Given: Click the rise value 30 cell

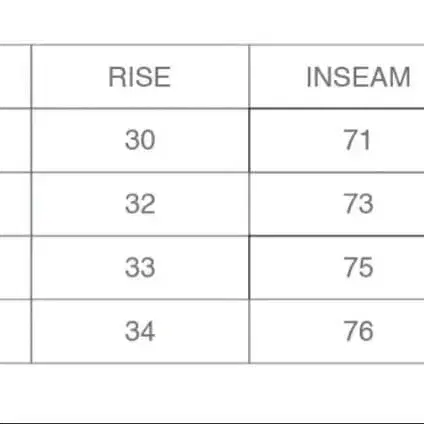Looking at the screenshot, I should pos(140,140).
